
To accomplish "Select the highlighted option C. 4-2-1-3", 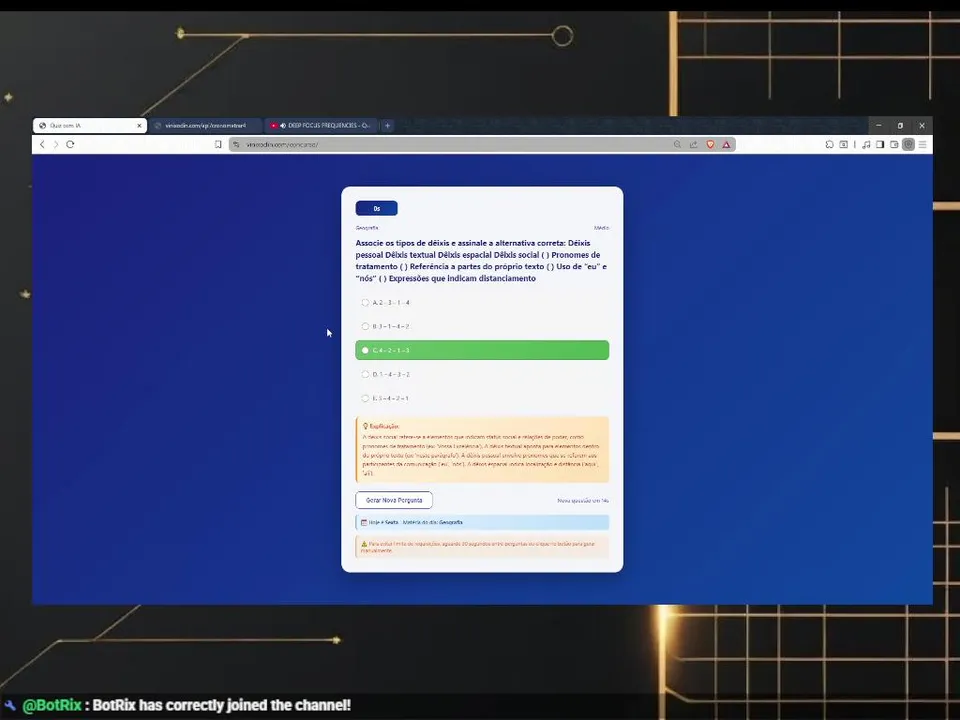I will pyautogui.click(x=482, y=350).
